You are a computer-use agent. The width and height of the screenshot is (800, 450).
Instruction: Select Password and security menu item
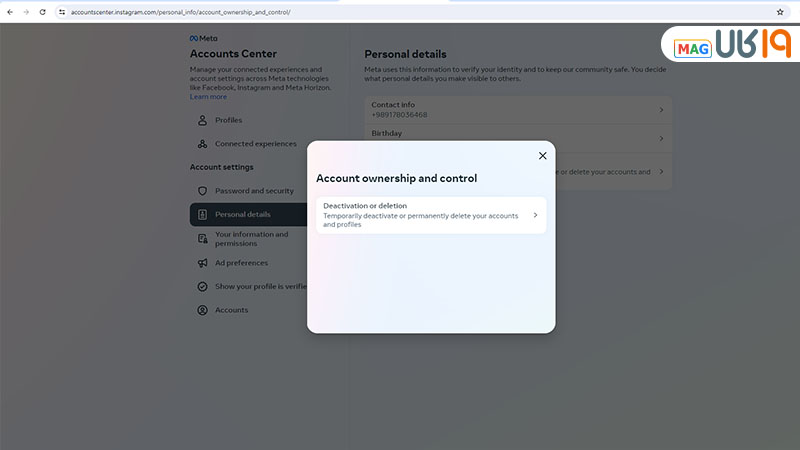coord(254,191)
